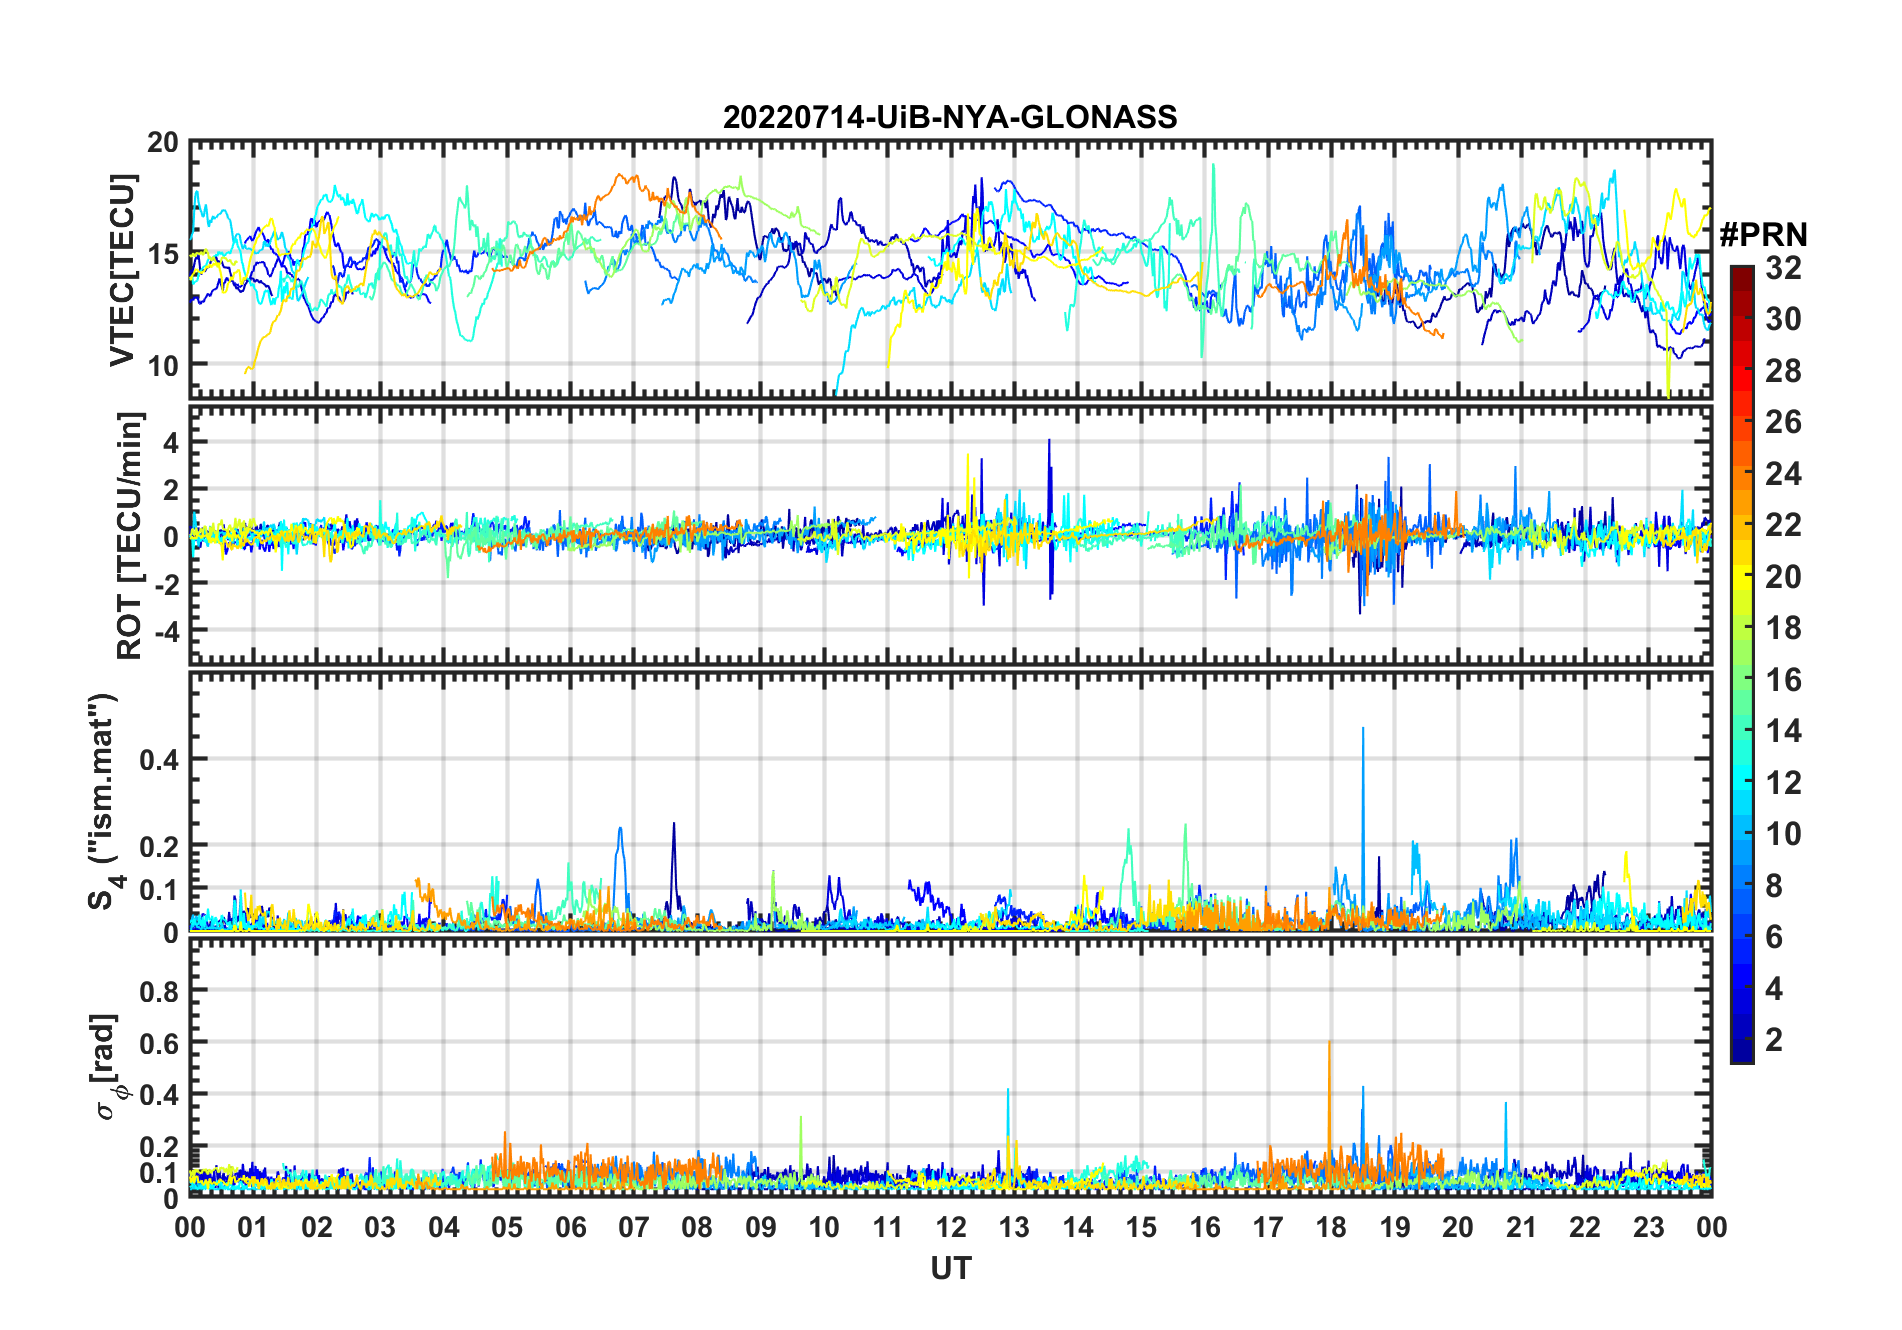Select the 23 hour label on UT axis

[x=1648, y=1228]
